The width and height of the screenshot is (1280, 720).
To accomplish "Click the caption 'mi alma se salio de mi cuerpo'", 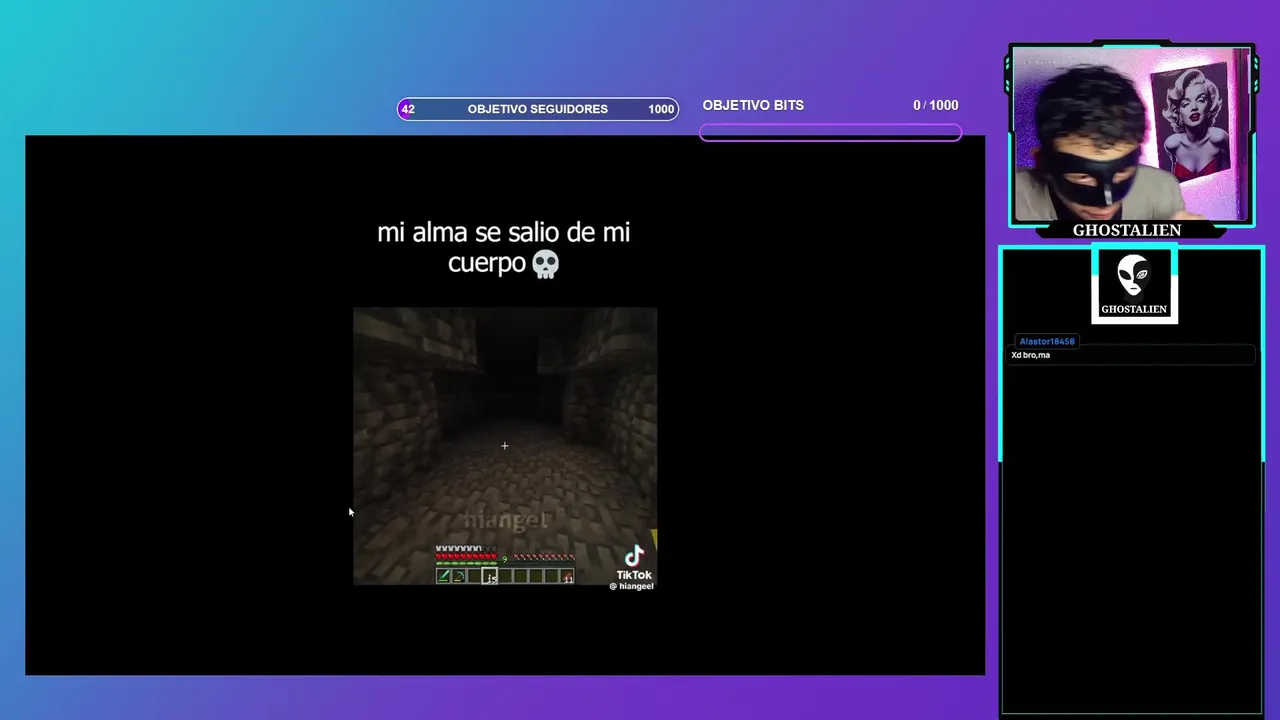I will (x=504, y=247).
